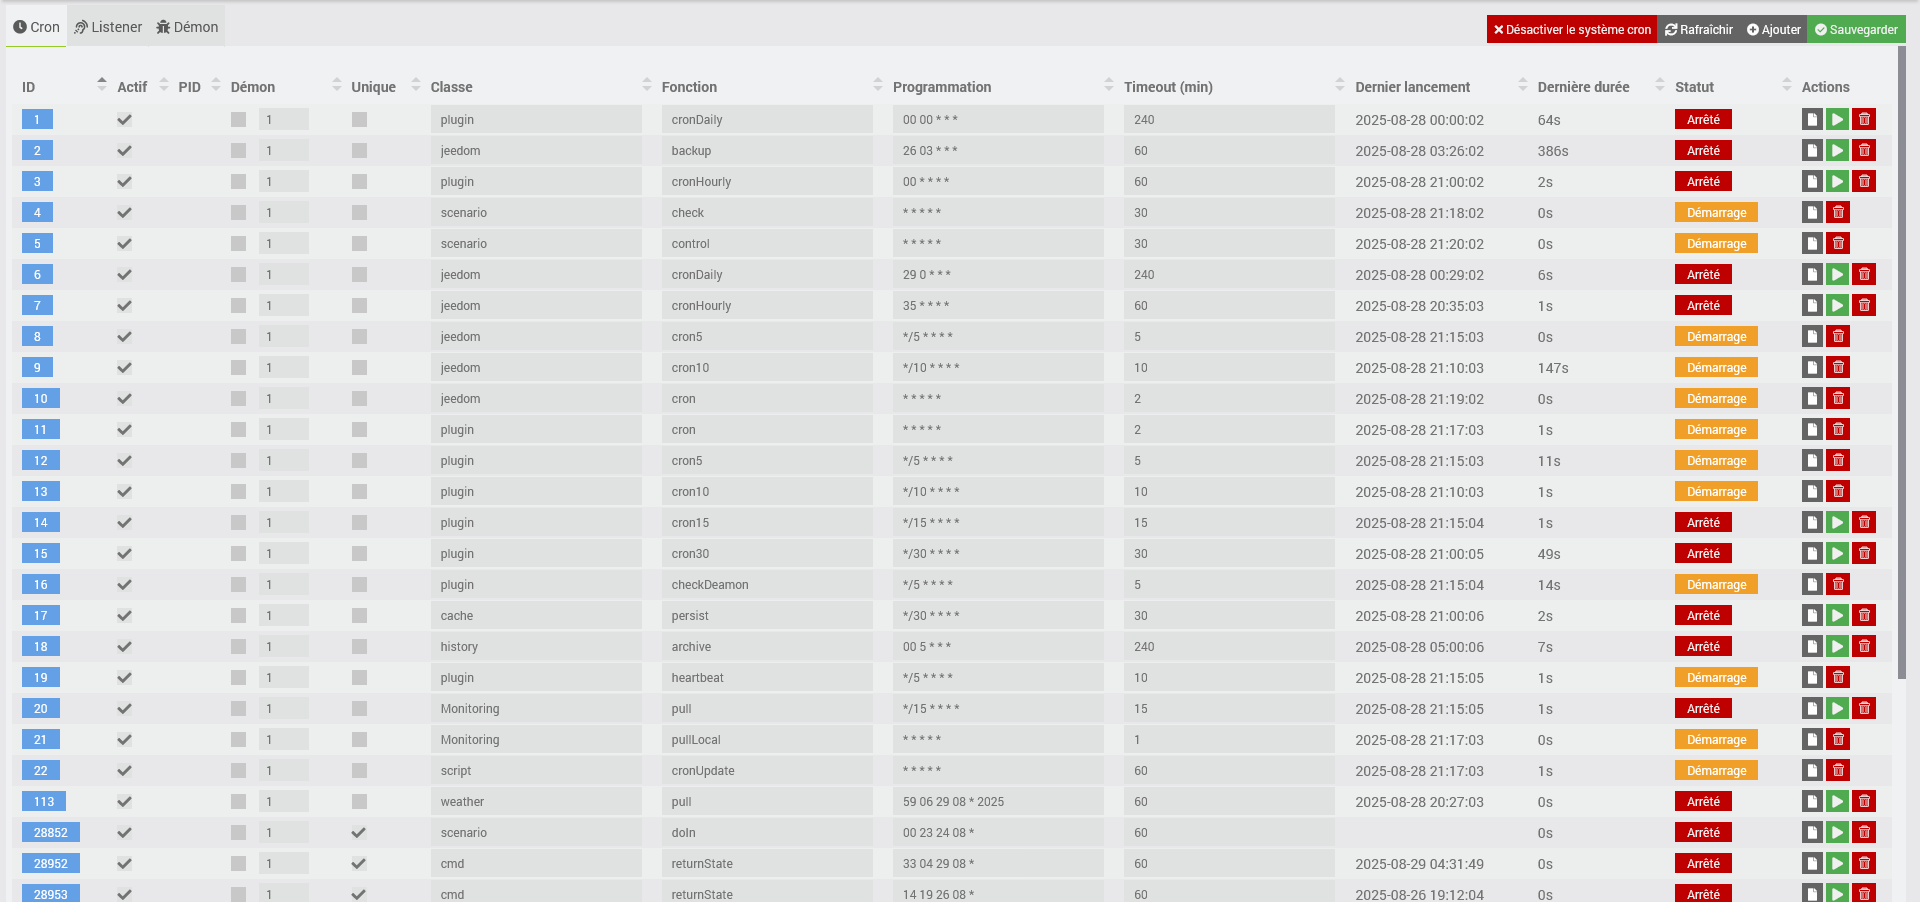Toggle Unique checkbox for row 3
Image resolution: width=1920 pixels, height=902 pixels.
(x=359, y=182)
